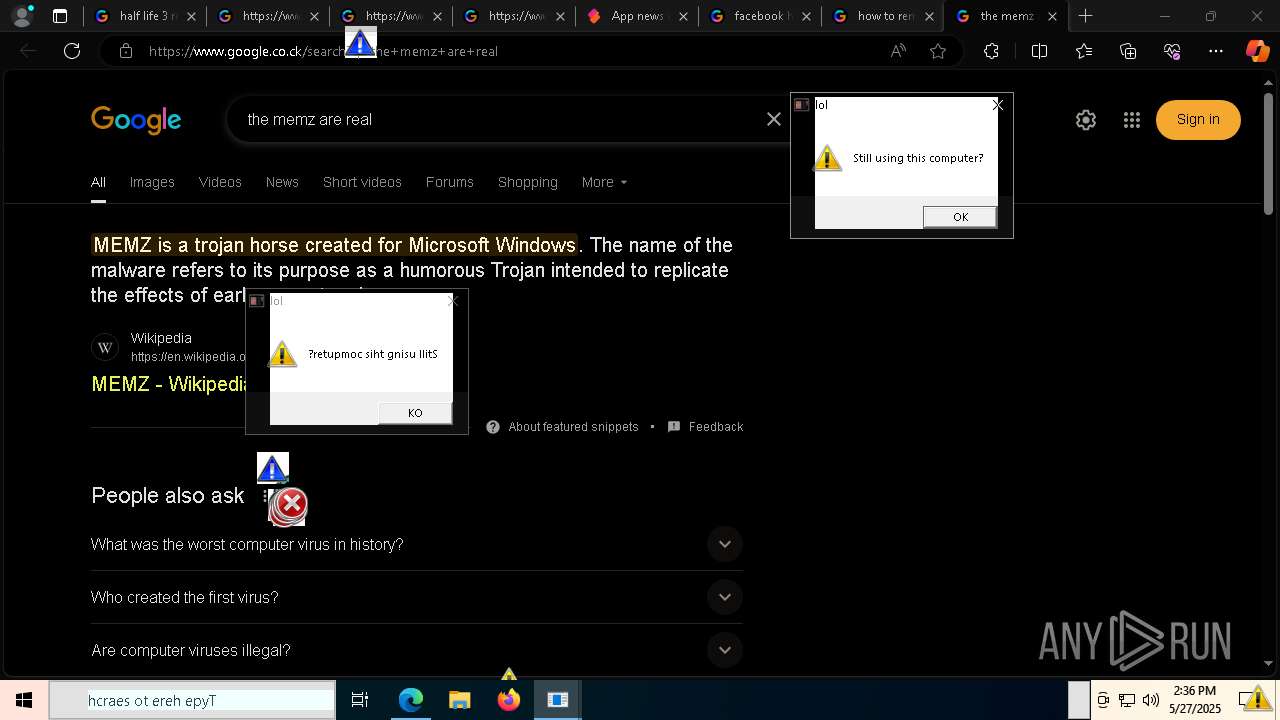Close the 'half life 3' tab
This screenshot has width=1280, height=720.
point(191,16)
